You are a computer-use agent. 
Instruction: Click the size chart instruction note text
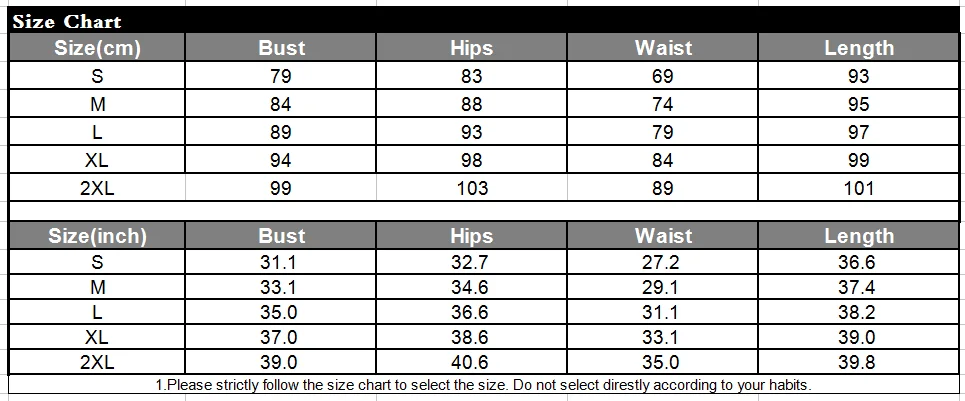[484, 385]
